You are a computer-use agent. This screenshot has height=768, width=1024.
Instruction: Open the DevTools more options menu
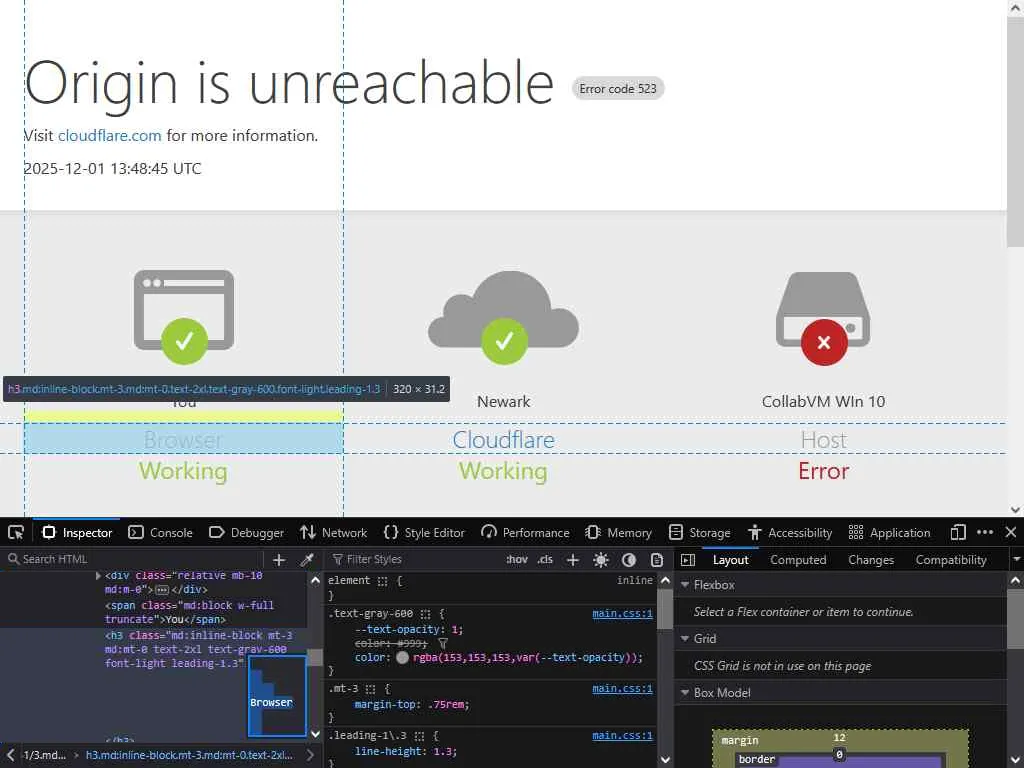click(985, 532)
